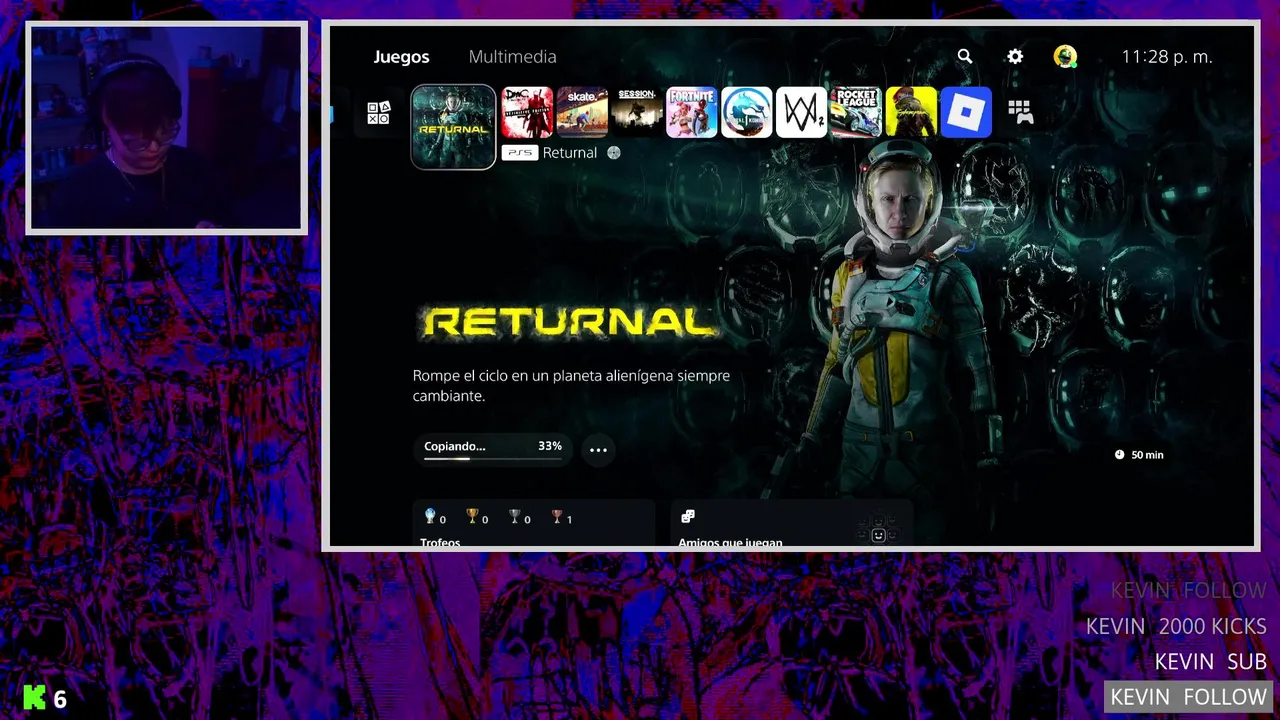The width and height of the screenshot is (1280, 720).
Task: Select the Cyberpunk 2077 yellow tile
Action: pos(912,112)
